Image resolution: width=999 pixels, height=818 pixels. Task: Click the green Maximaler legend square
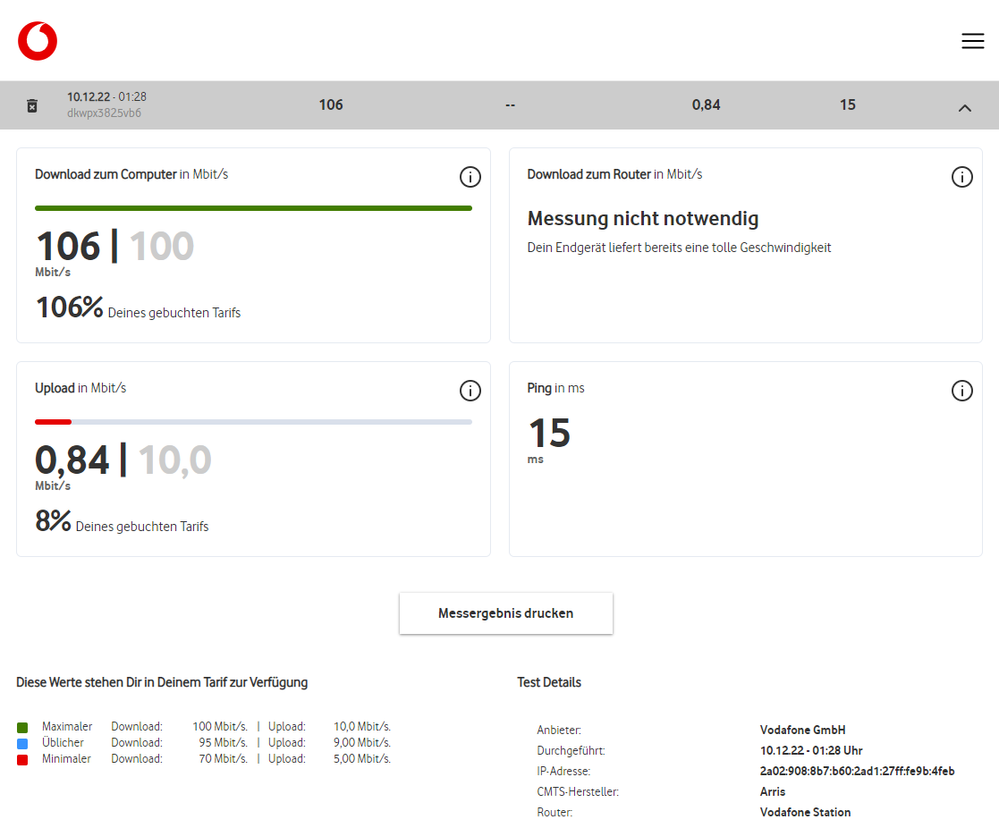[22, 727]
